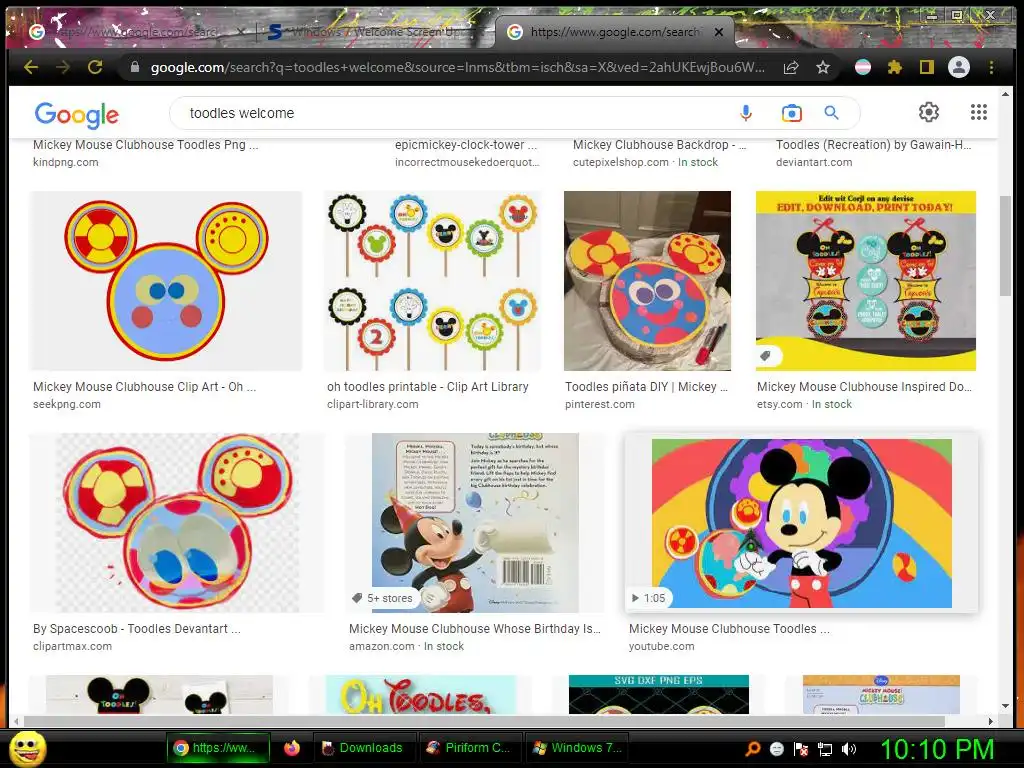Viewport: 1024px width, 768px height.
Task: Click By Spacescoob - Toodles Devantart link
Action: click(x=136, y=629)
